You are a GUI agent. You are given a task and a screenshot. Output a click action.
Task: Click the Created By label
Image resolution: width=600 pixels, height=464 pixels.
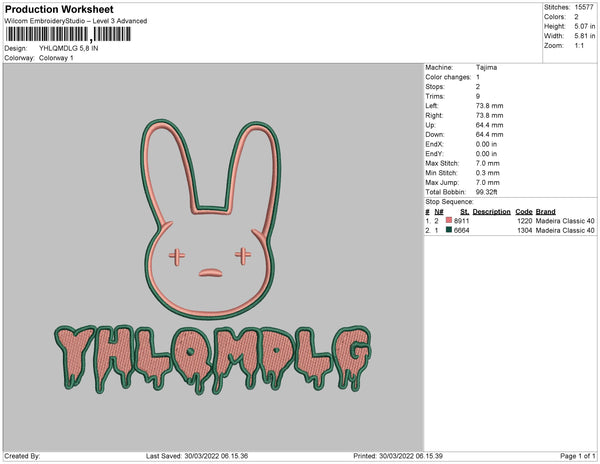(x=22, y=456)
